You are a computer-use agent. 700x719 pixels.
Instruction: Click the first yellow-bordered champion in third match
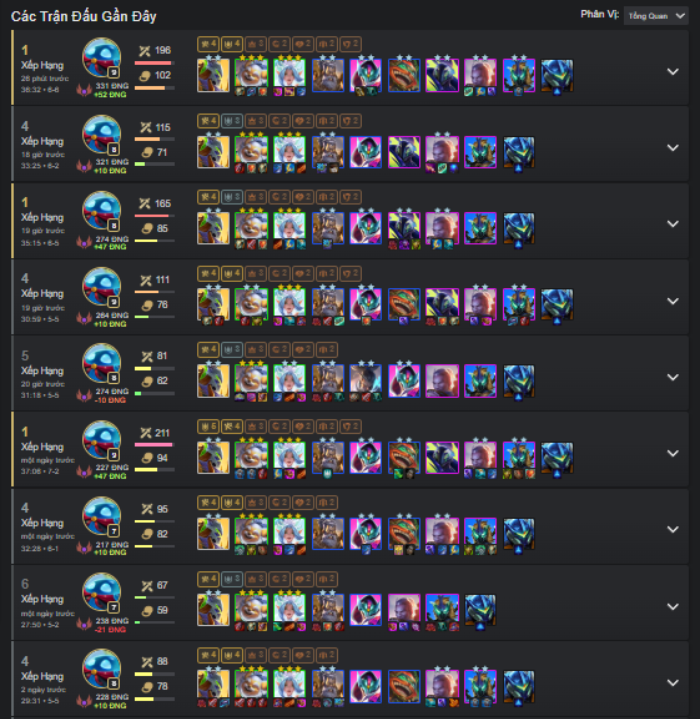pos(213,228)
